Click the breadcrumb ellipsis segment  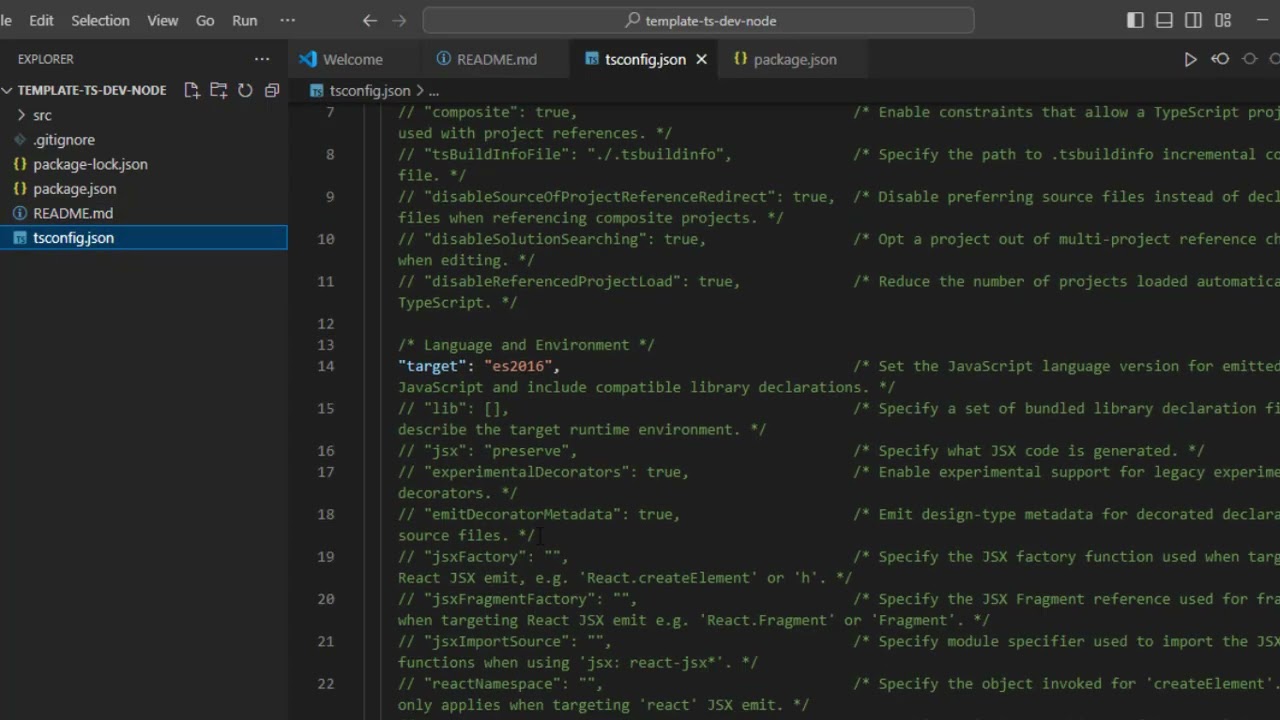[433, 90]
